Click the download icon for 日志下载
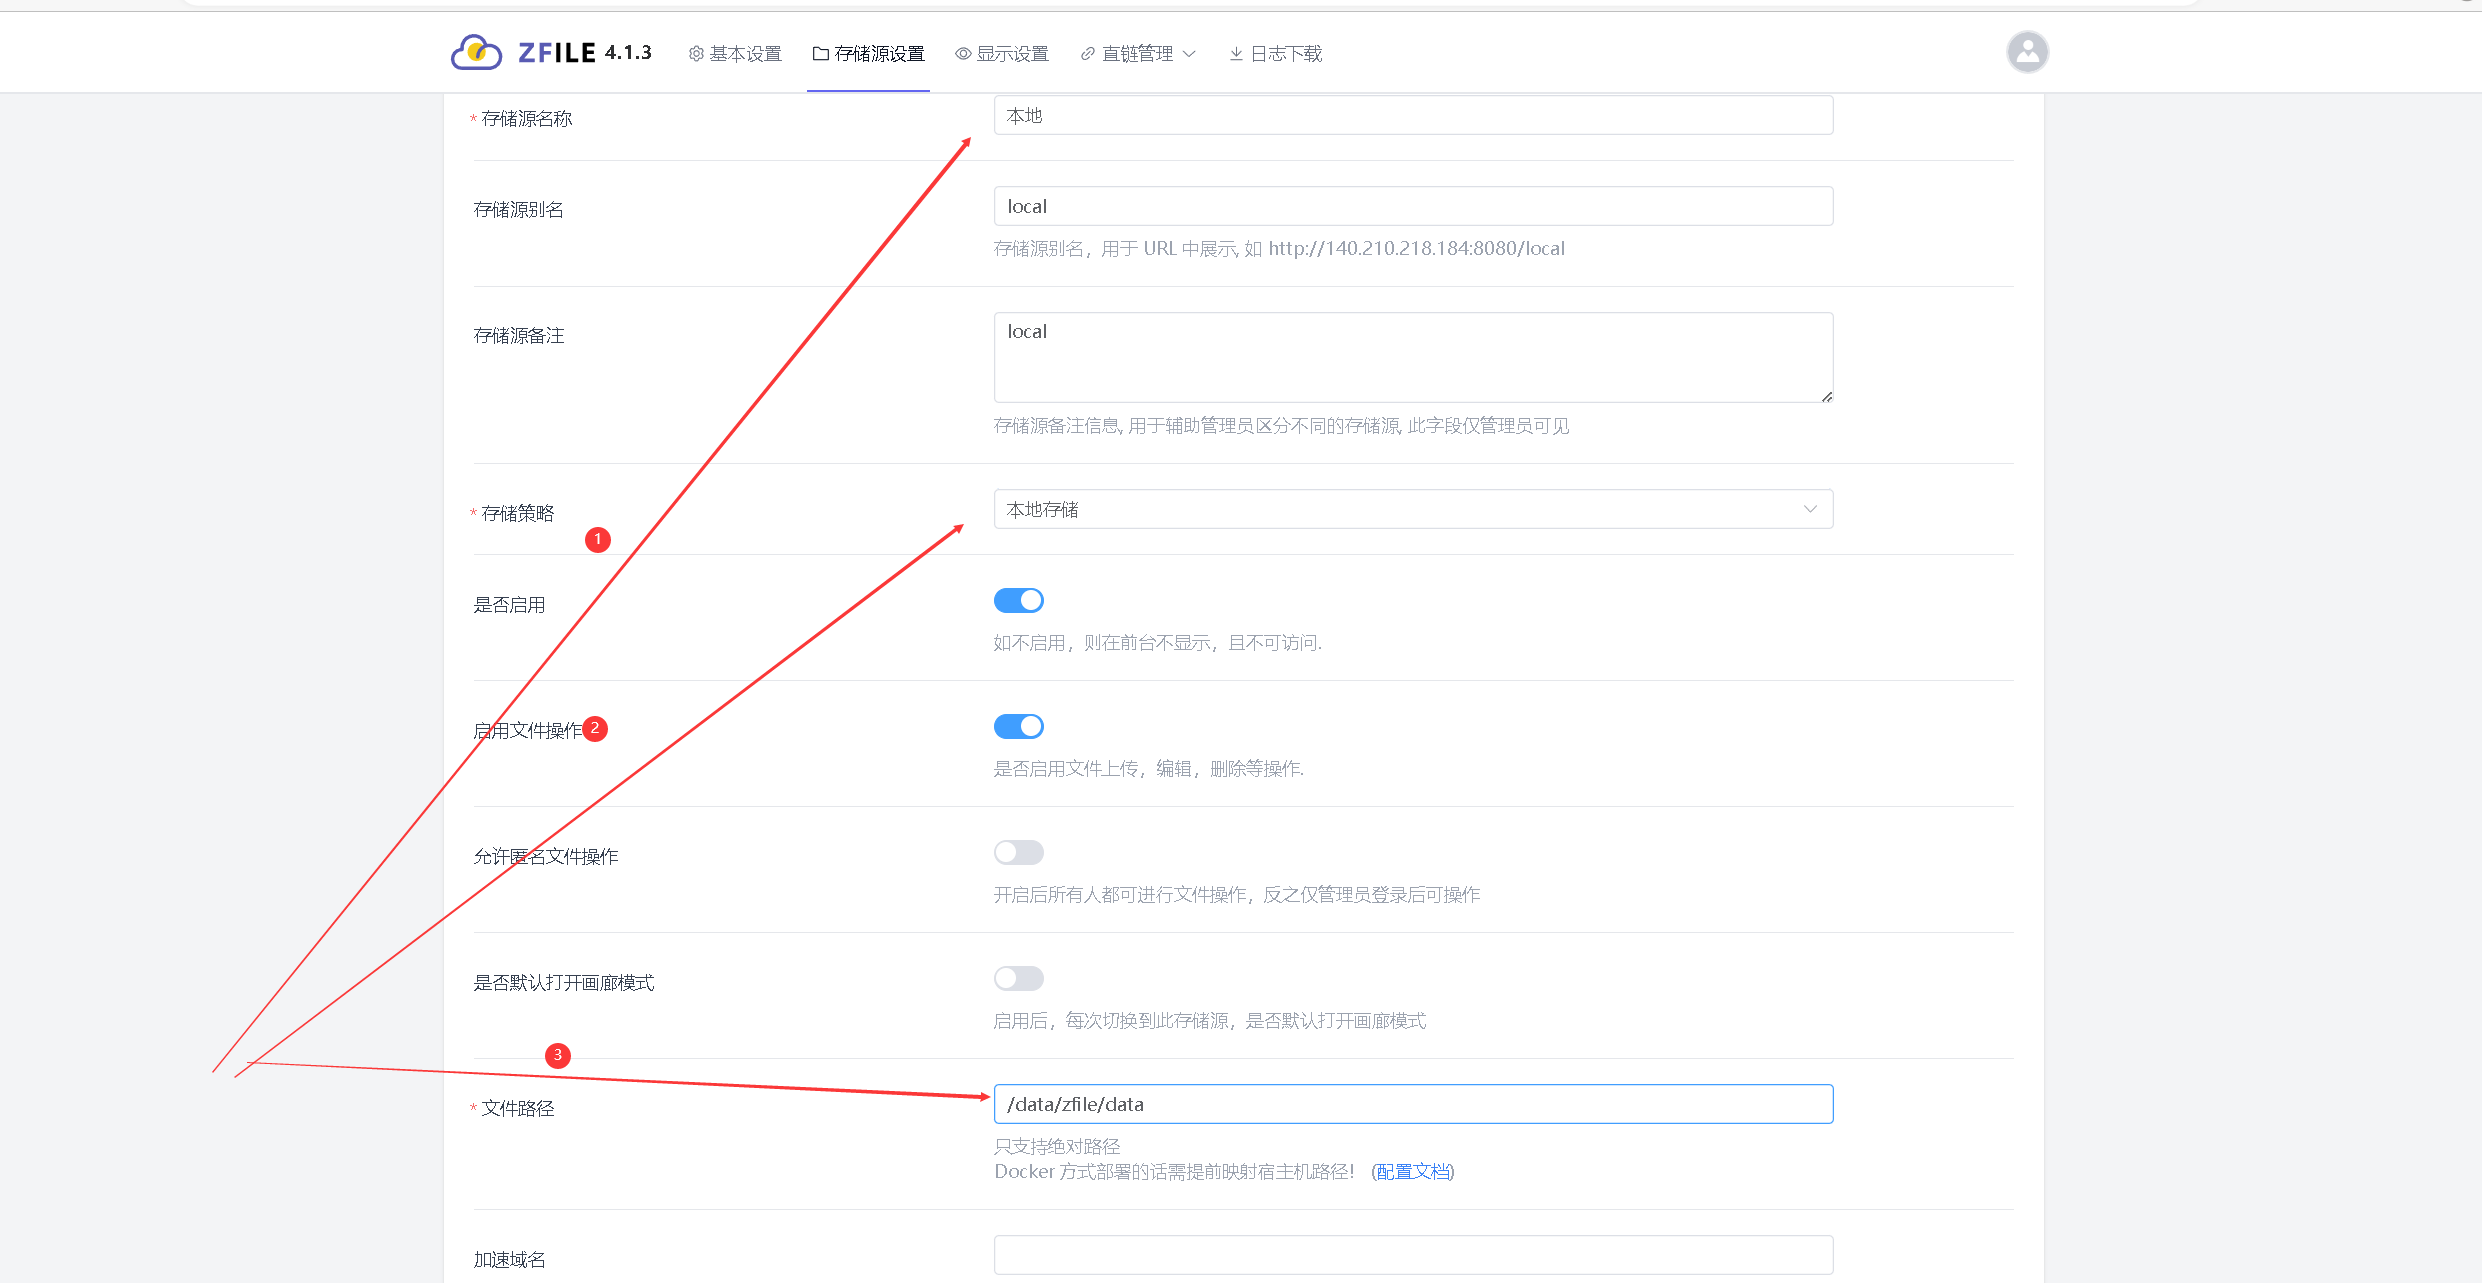This screenshot has height=1283, width=2482. (x=1236, y=54)
